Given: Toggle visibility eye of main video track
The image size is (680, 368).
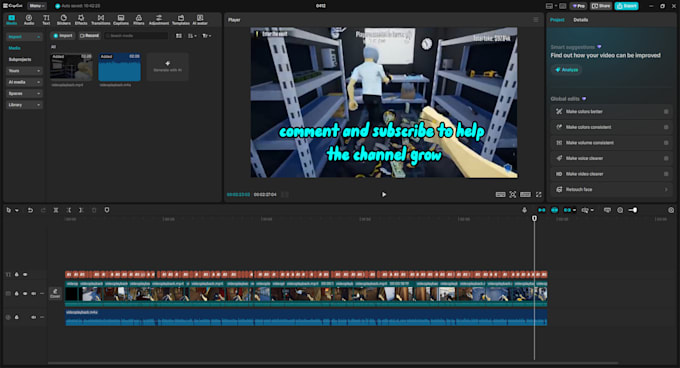Looking at the screenshot, I should click(25, 293).
